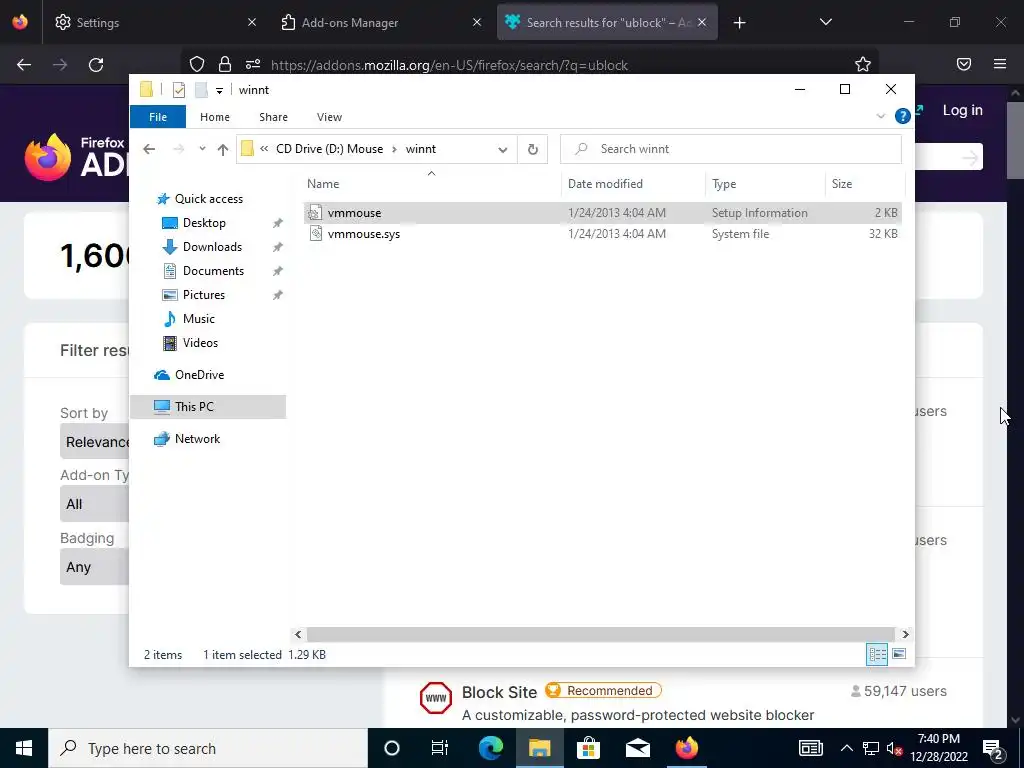This screenshot has width=1024, height=768.
Task: List all Firefox tabs dropdown
Action: tap(825, 22)
